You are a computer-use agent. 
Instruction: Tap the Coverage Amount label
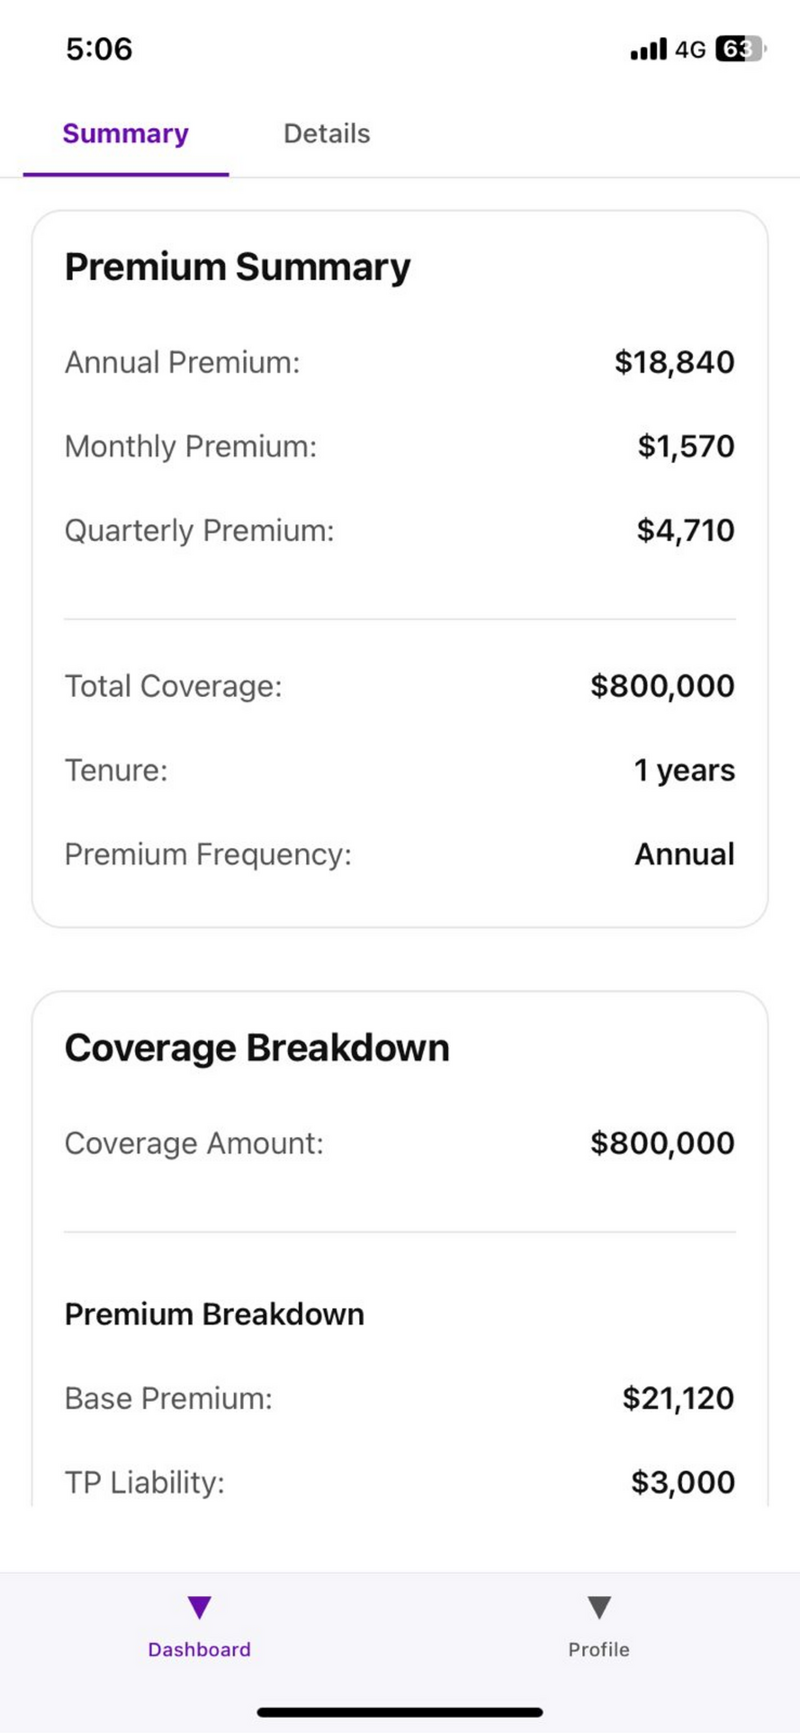coord(194,1143)
